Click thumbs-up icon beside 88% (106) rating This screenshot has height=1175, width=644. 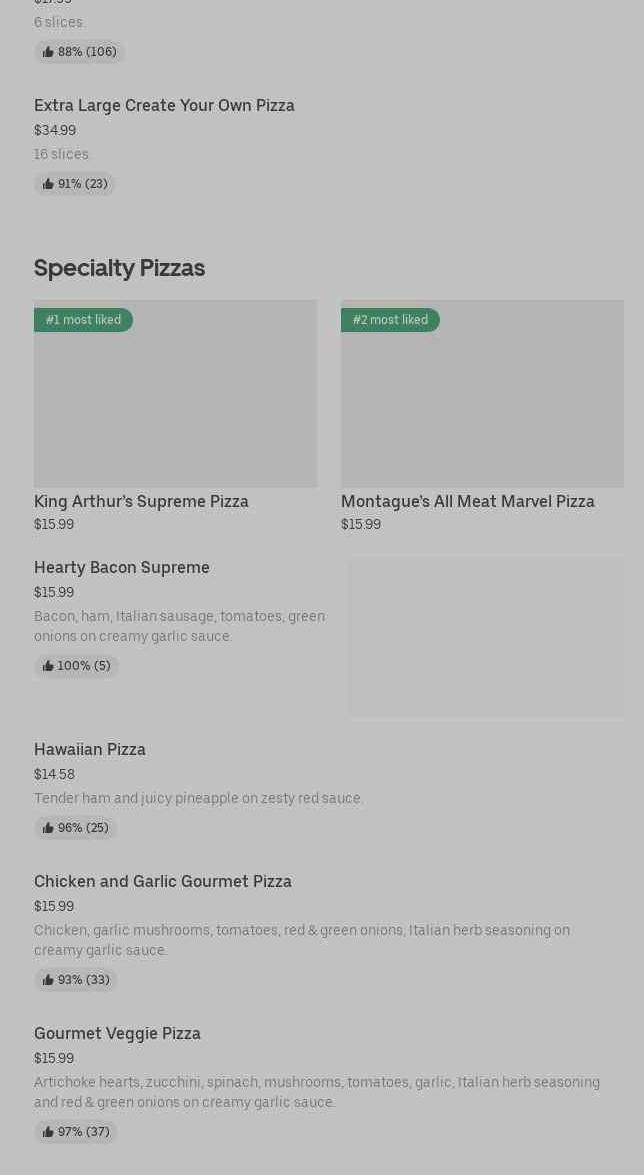(48, 52)
